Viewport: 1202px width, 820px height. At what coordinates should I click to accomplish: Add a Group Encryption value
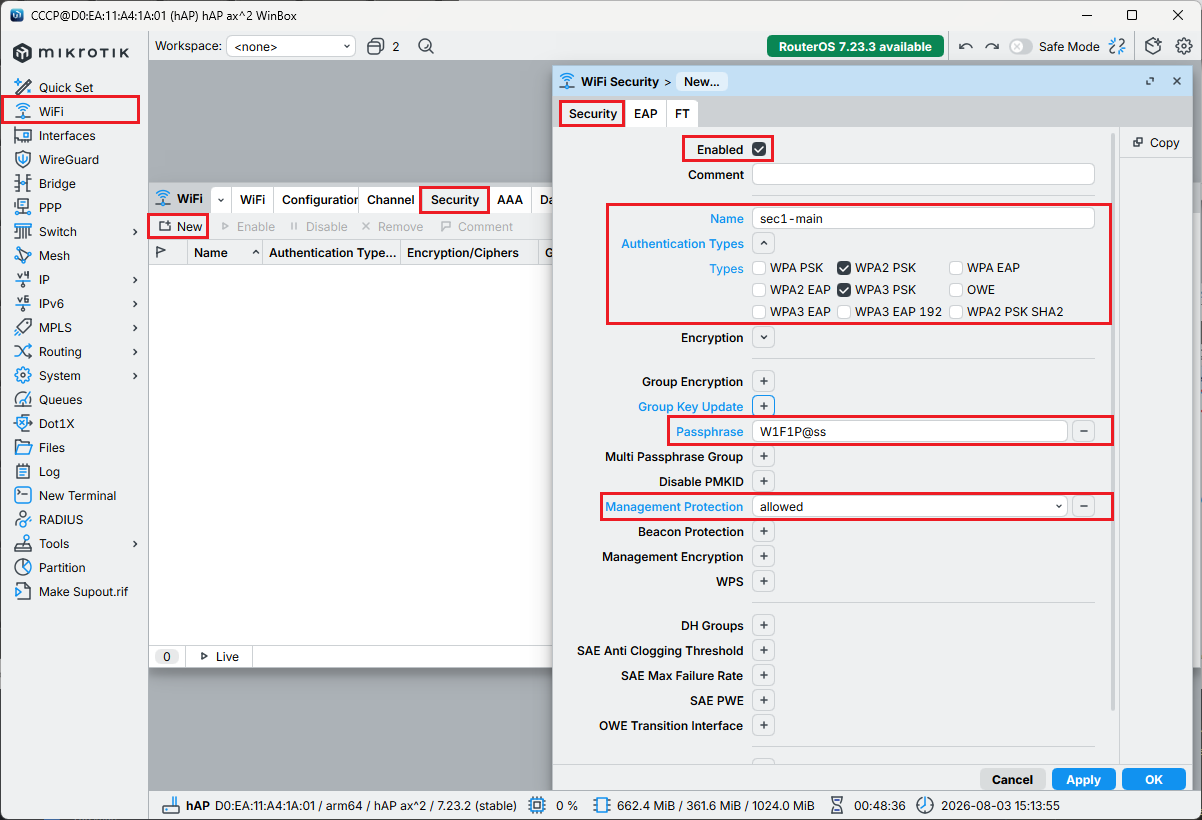point(763,382)
